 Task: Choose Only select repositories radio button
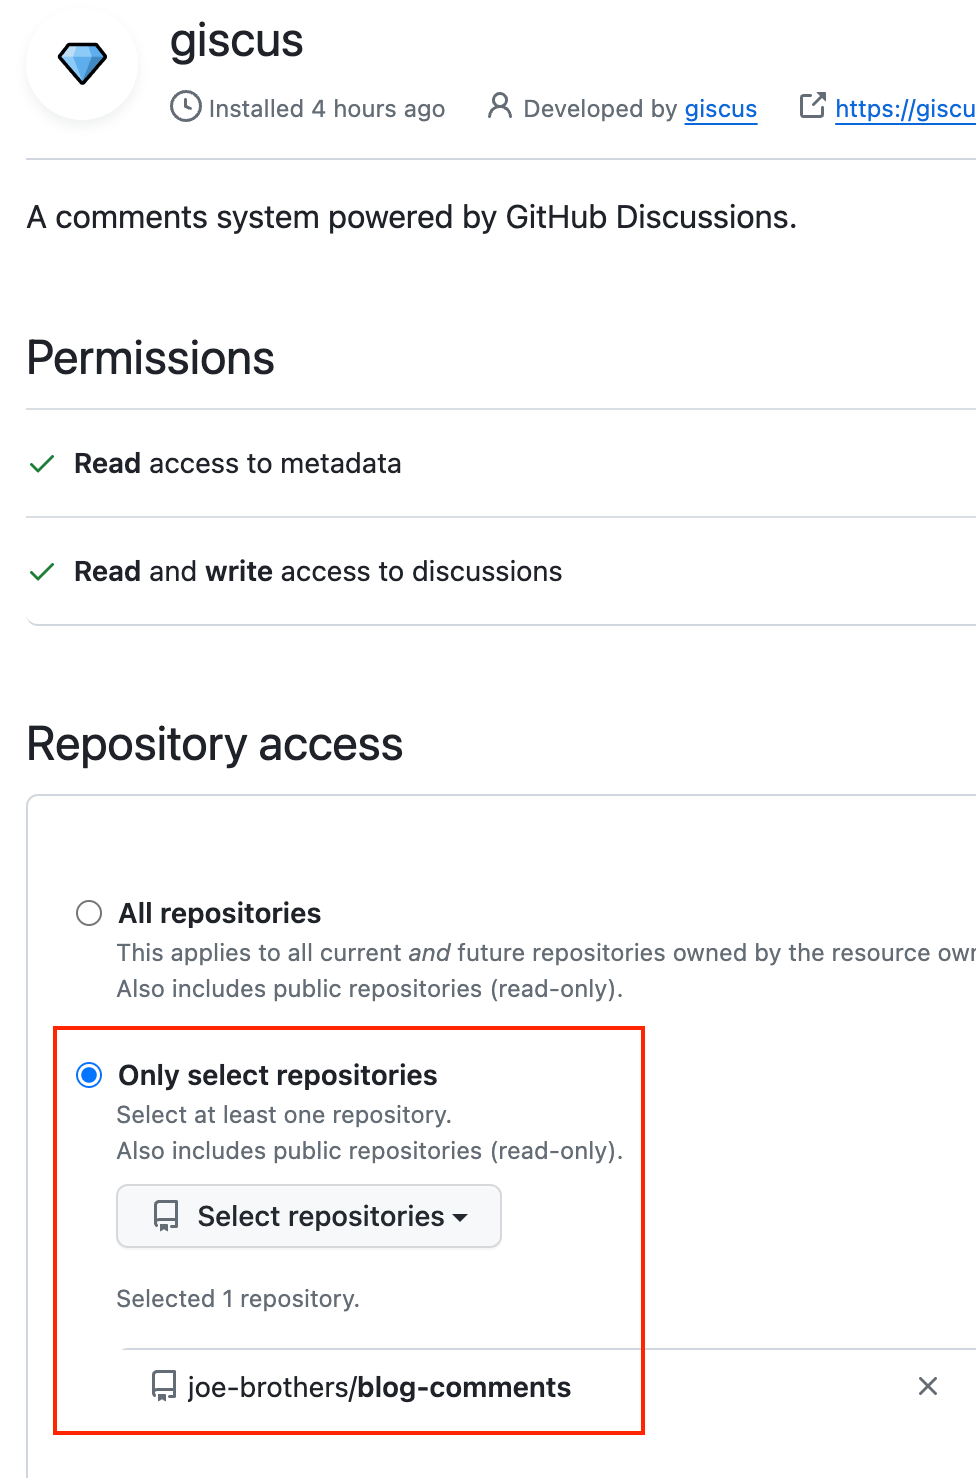pyautogui.click(x=89, y=1075)
